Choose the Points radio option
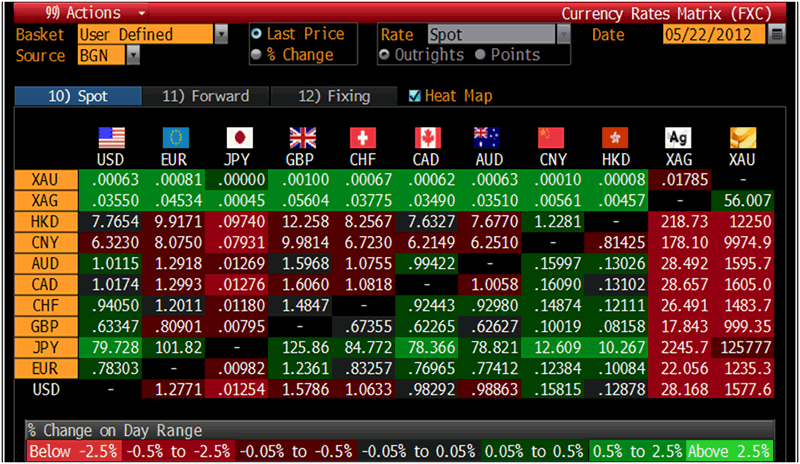The width and height of the screenshot is (800, 464). [x=480, y=55]
